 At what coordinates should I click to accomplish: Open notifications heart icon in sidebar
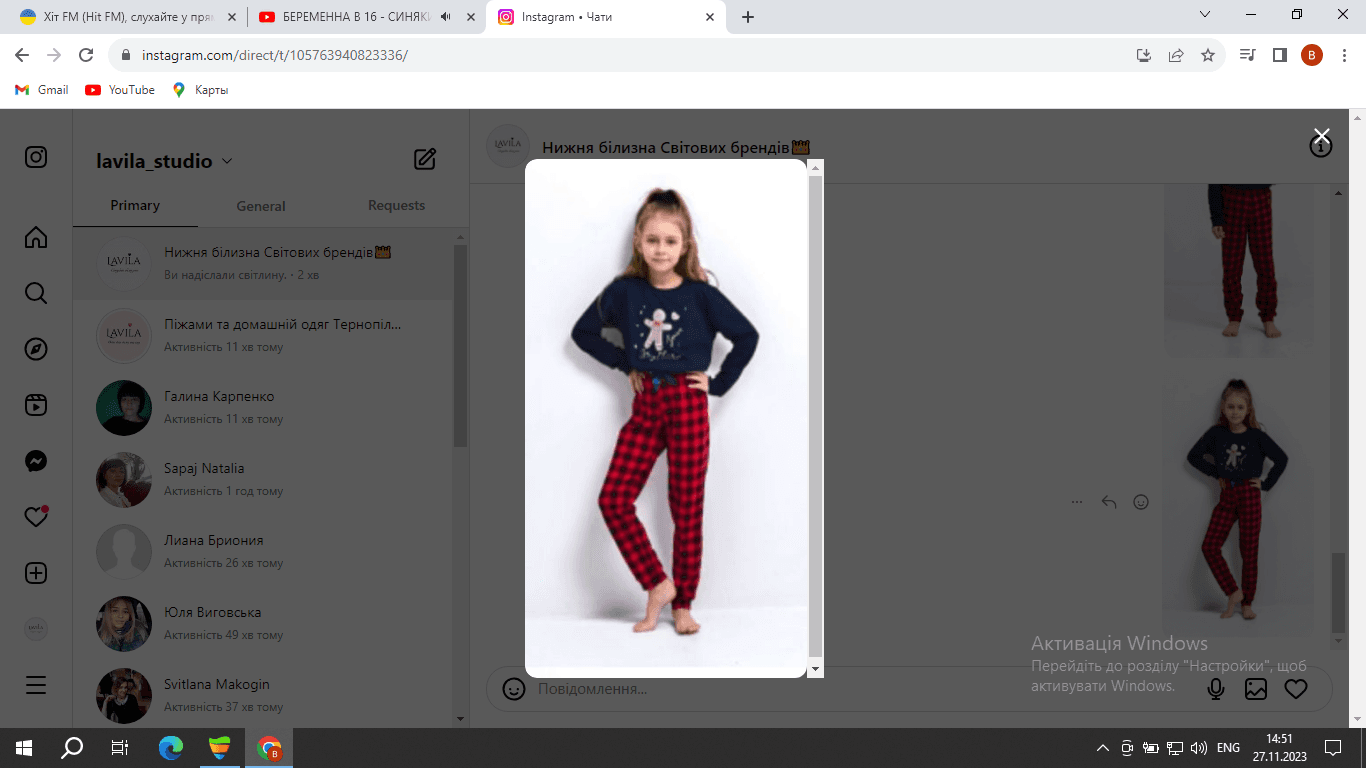(x=36, y=517)
